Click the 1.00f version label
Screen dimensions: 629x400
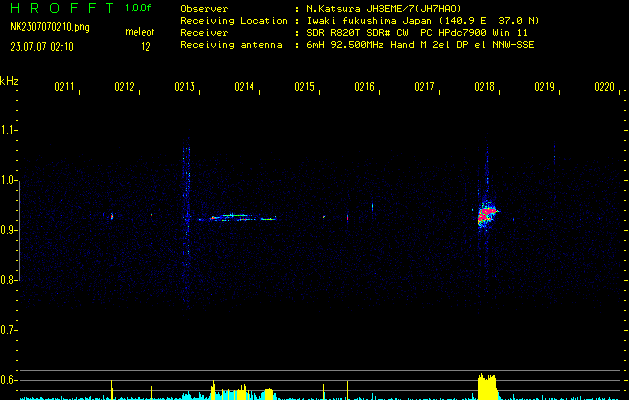pyautogui.click(x=140, y=8)
